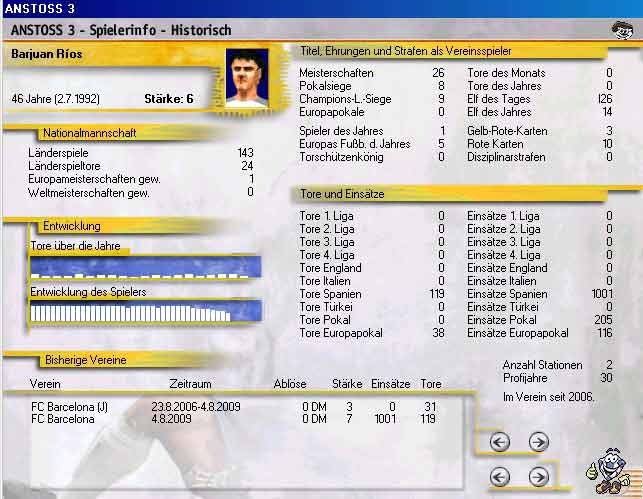Viewport: 643px width, 499px height.
Task: Click the '46 Jahre (2.7.1992)' text
Action: pos(56,99)
